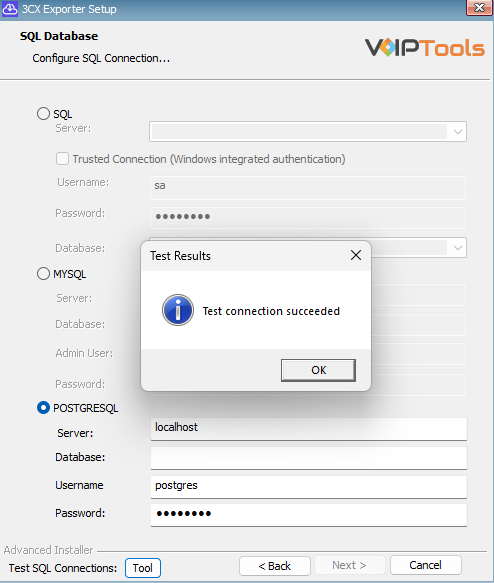Expand the SQL Database dropdown arrow

(458, 248)
